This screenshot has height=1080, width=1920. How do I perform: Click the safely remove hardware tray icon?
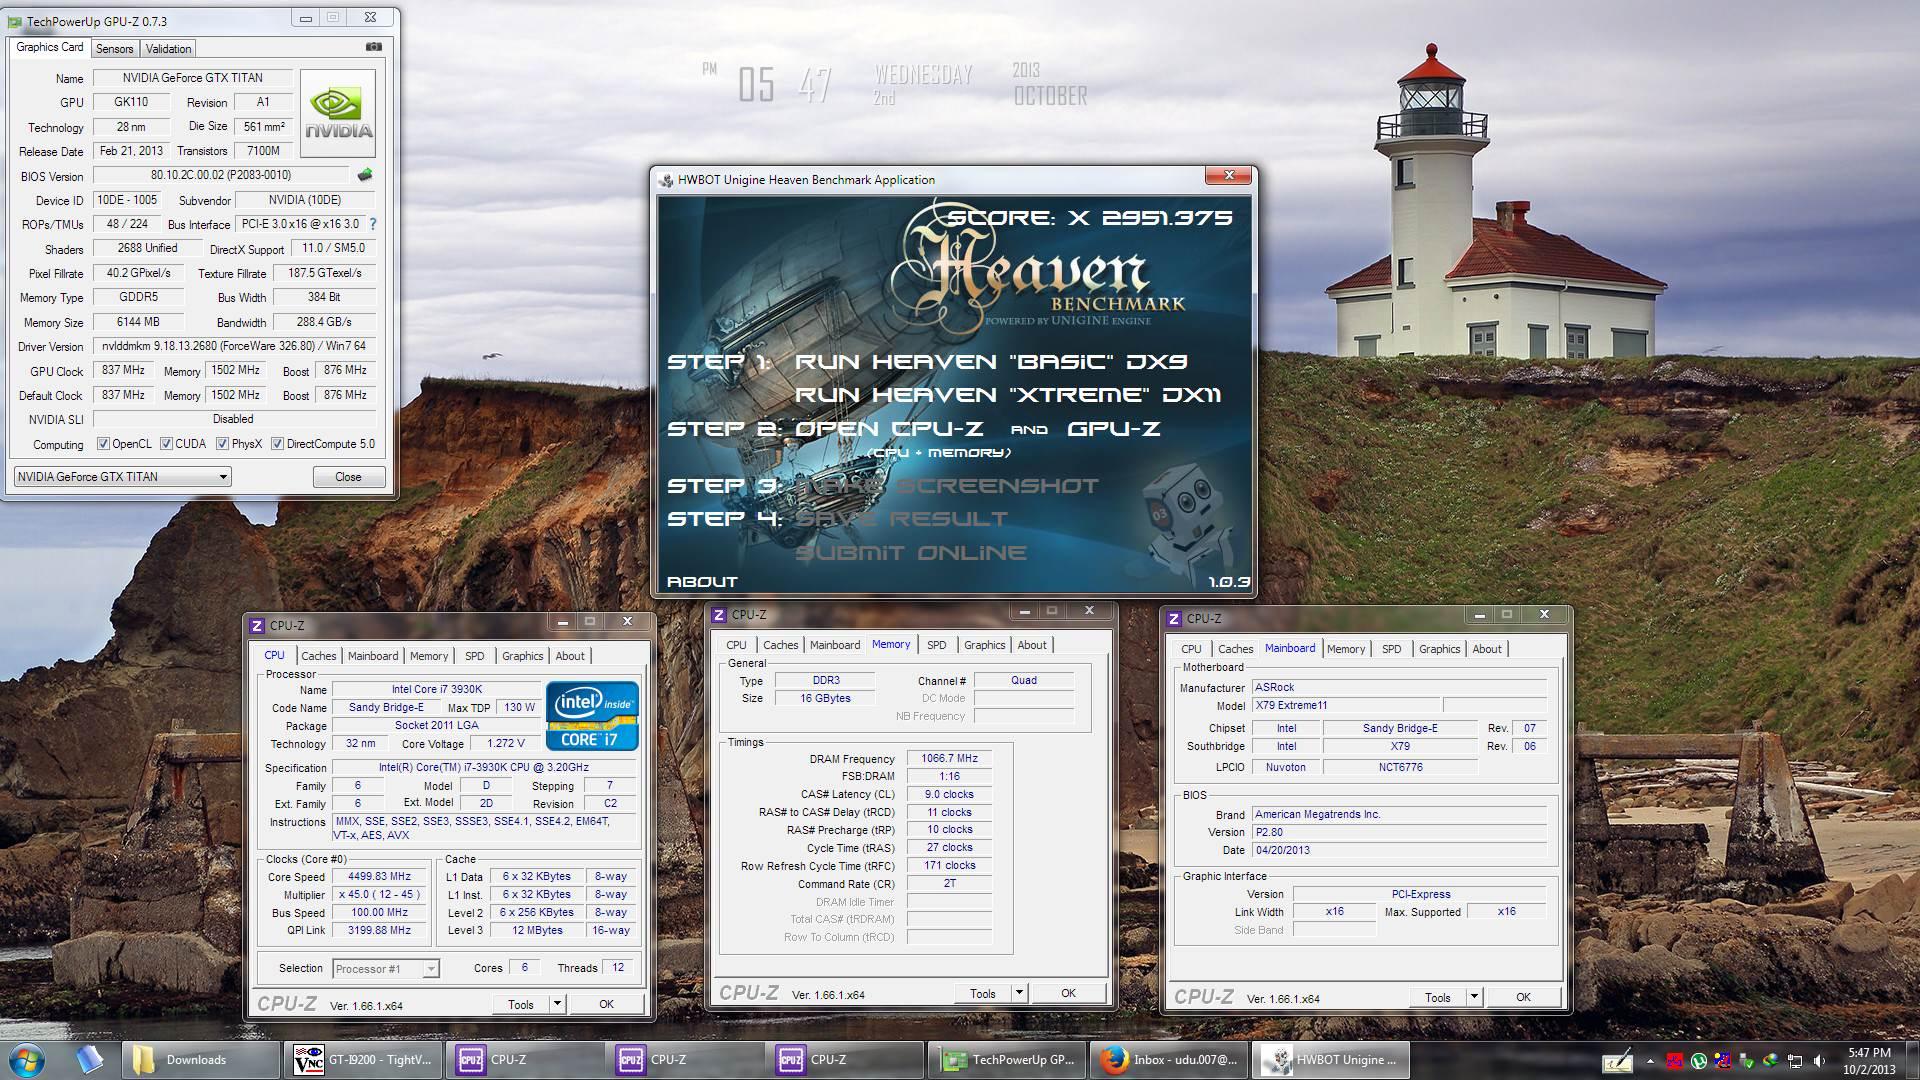(x=1747, y=1061)
